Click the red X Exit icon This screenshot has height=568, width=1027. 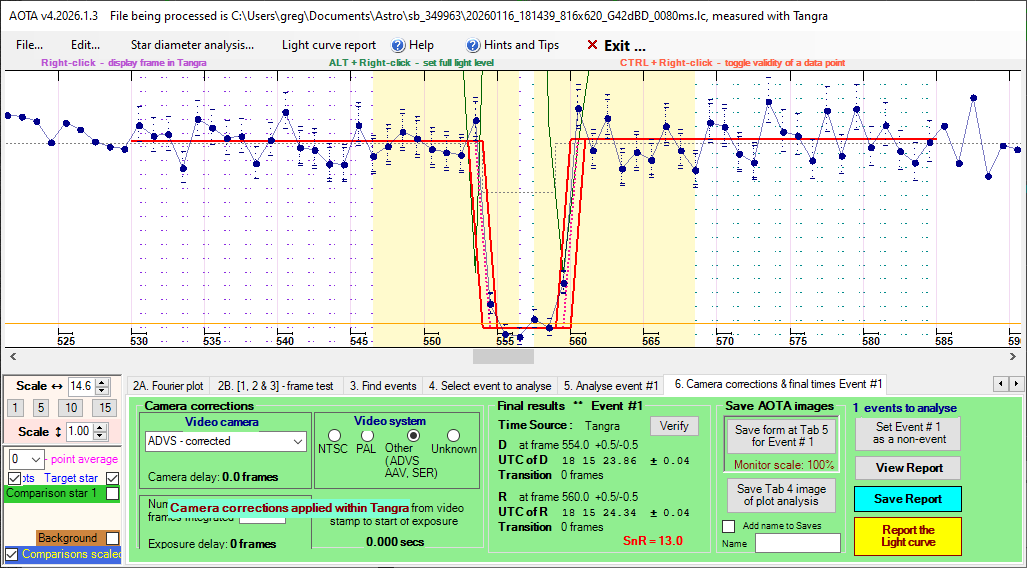click(x=592, y=45)
